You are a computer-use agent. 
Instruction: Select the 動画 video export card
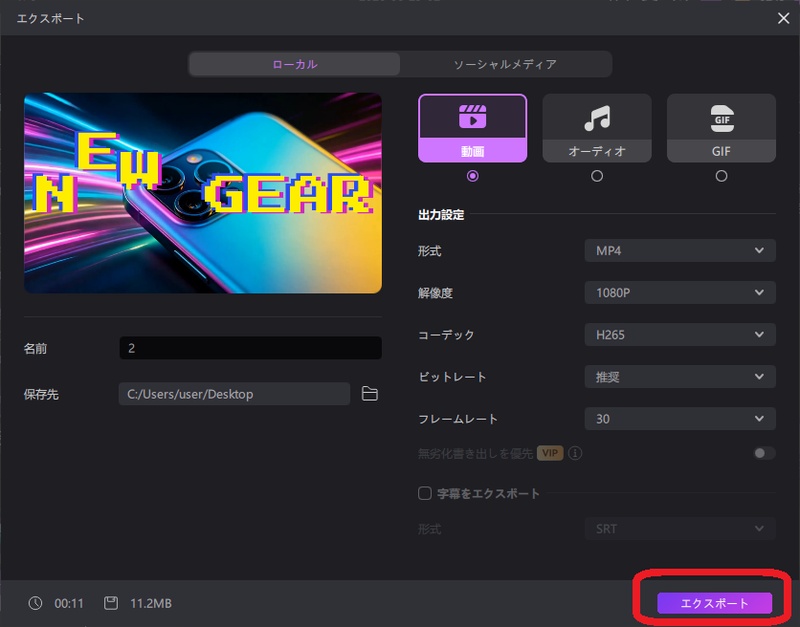[x=472, y=128]
